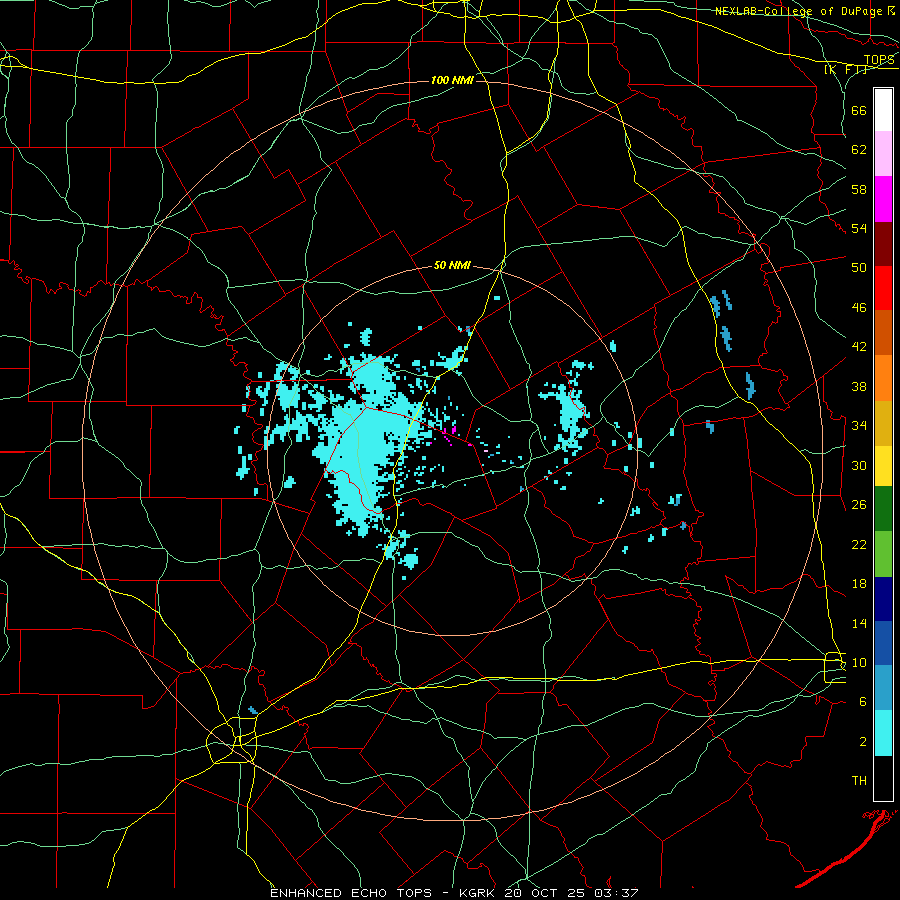
Task: Click the 46 legend value
Action: 859,308
